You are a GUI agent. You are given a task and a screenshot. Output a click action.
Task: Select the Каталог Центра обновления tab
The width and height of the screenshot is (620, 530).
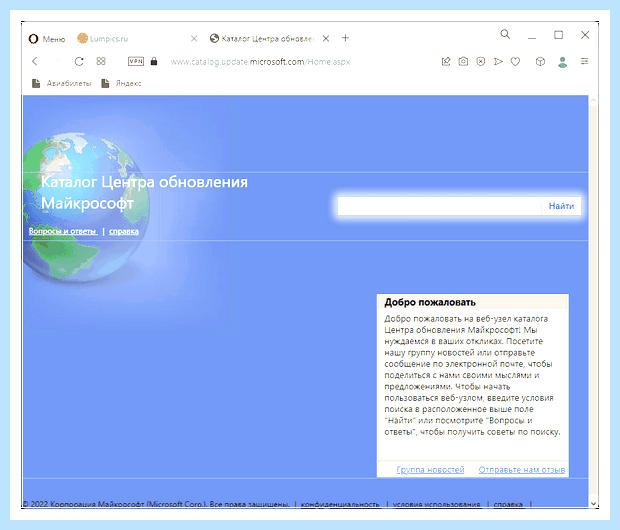pos(261,39)
